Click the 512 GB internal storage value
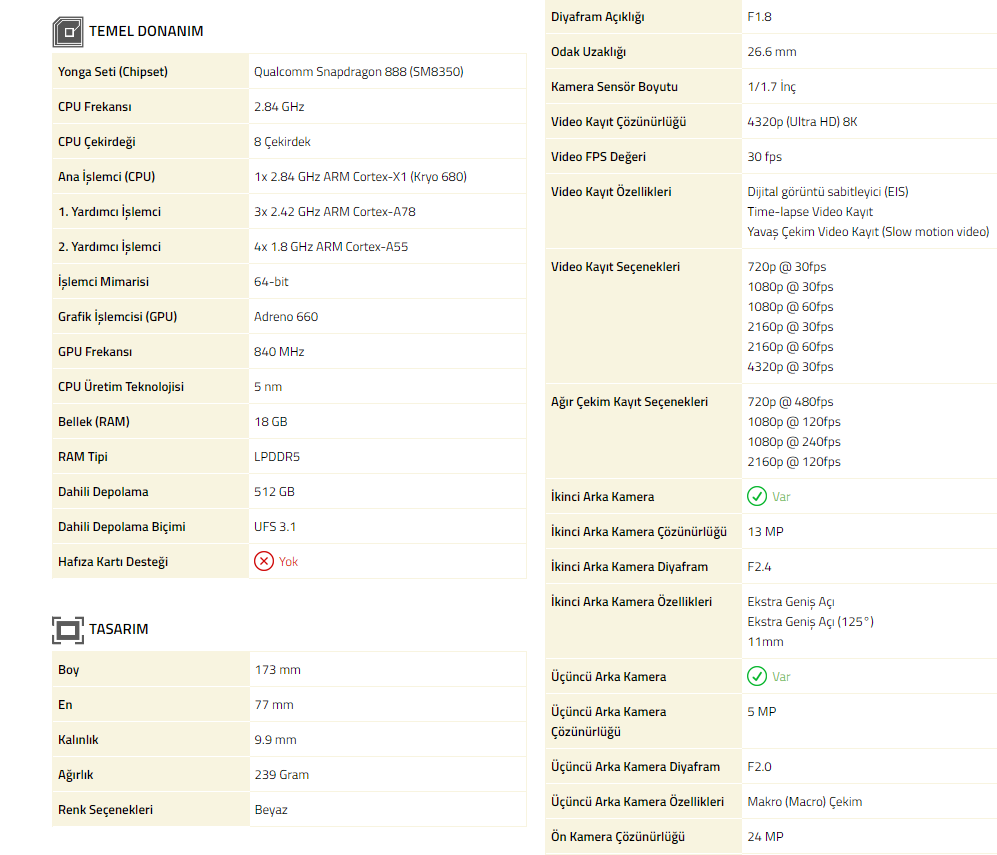 (x=274, y=492)
